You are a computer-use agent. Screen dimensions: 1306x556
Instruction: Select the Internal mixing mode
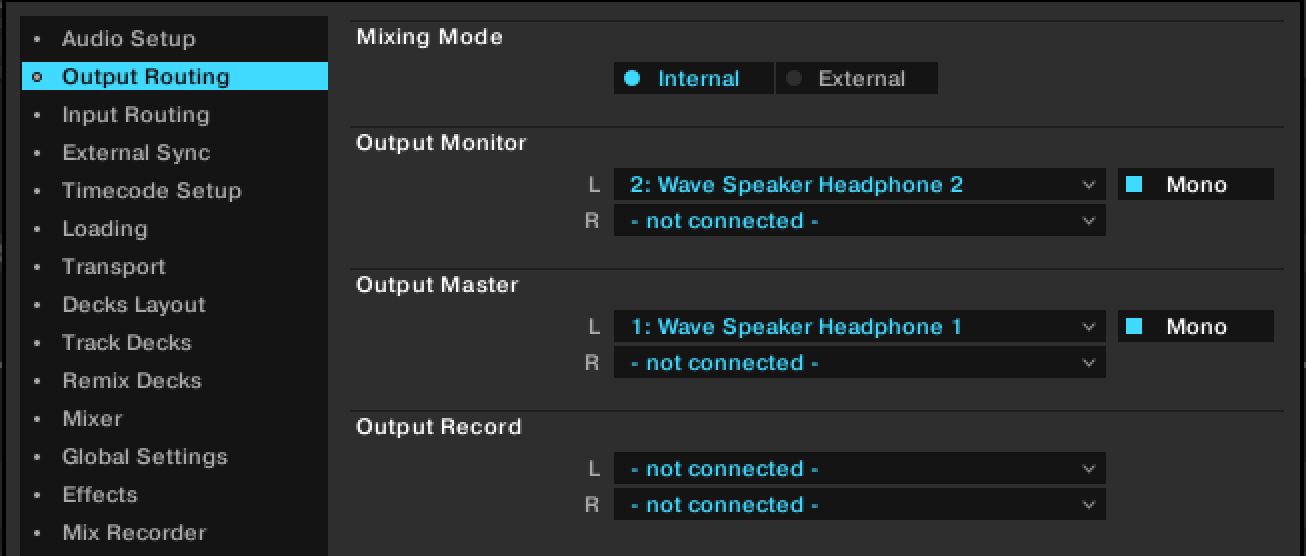point(694,79)
